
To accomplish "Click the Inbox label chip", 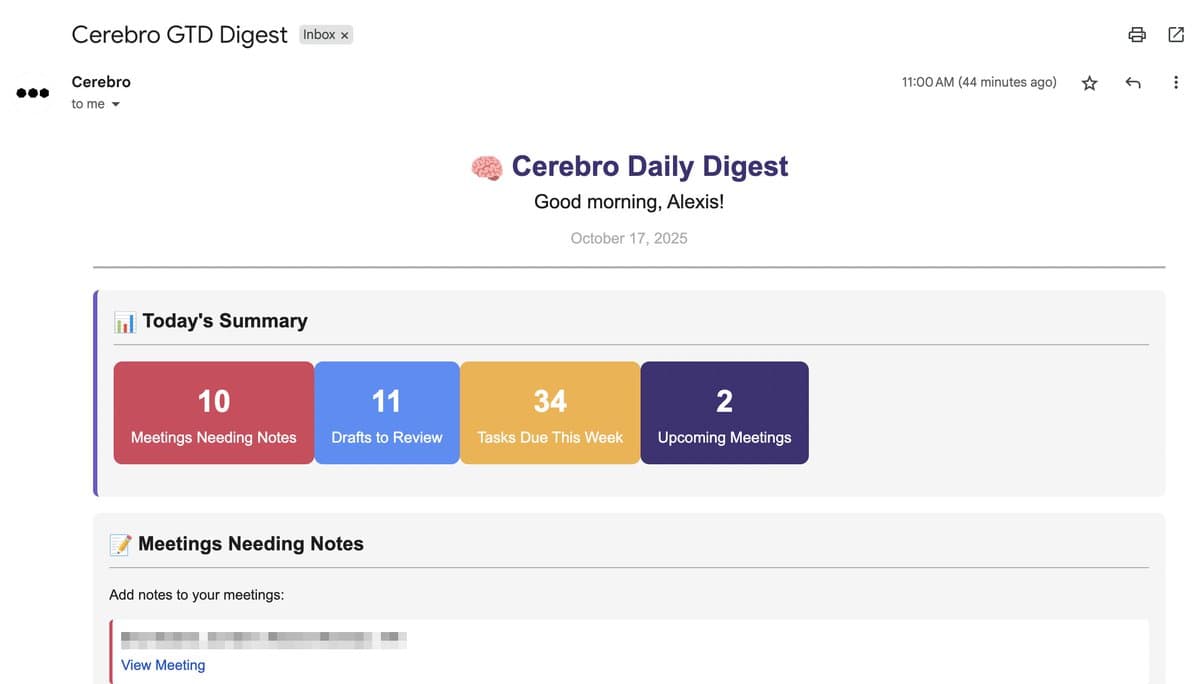I will coord(319,35).
